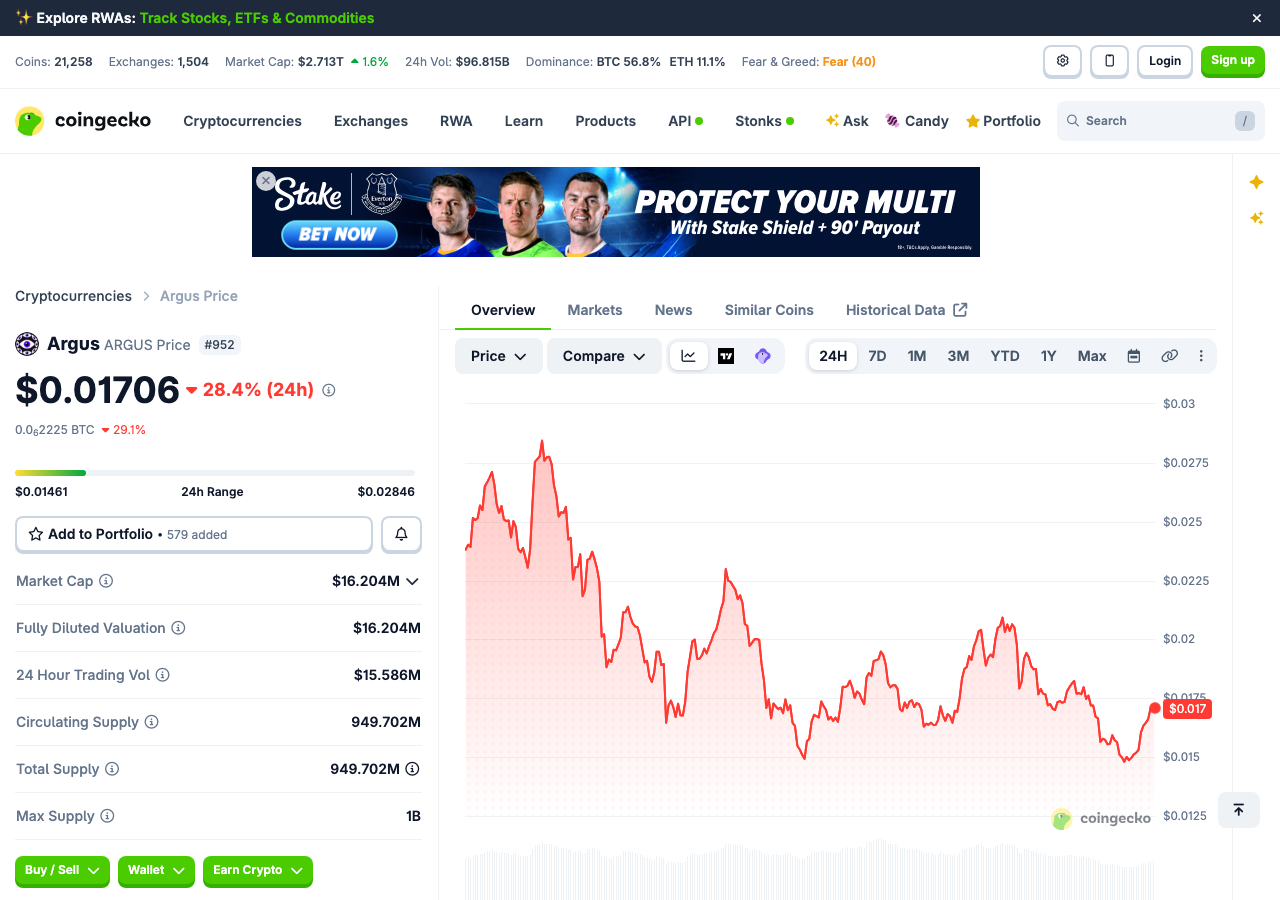Open chart more options menu

click(x=1201, y=356)
